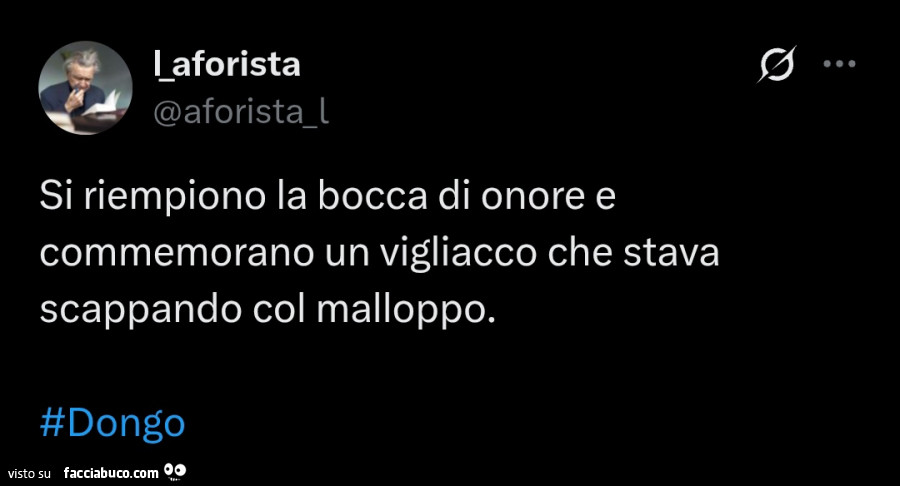Click the word 'stava' in the tweet
The height and width of the screenshot is (486, 900).
tap(672, 253)
